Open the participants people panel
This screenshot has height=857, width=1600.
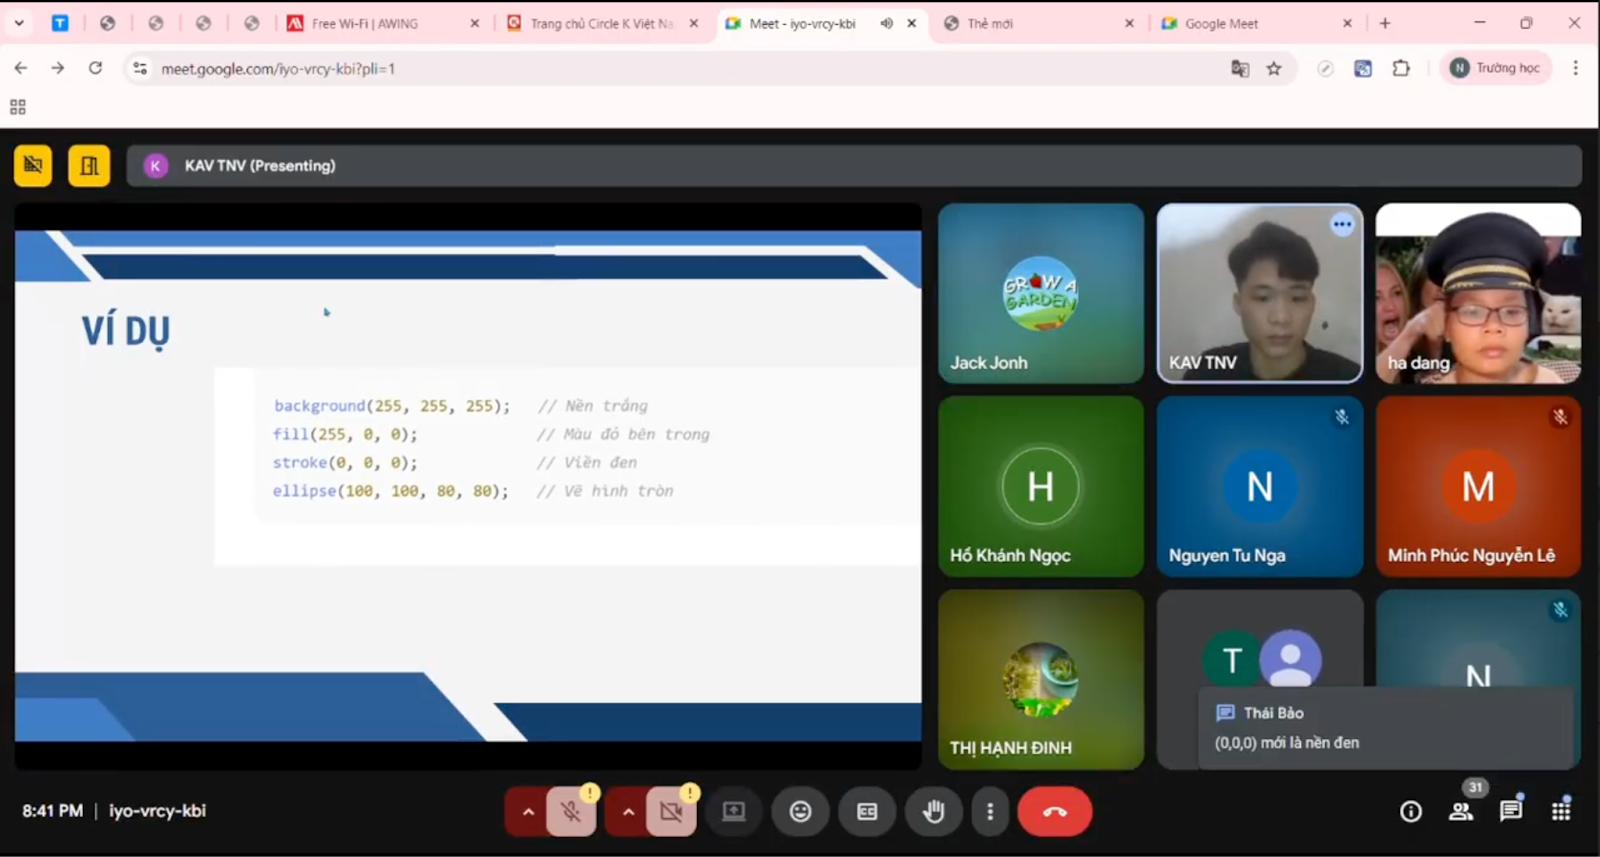coord(1461,811)
